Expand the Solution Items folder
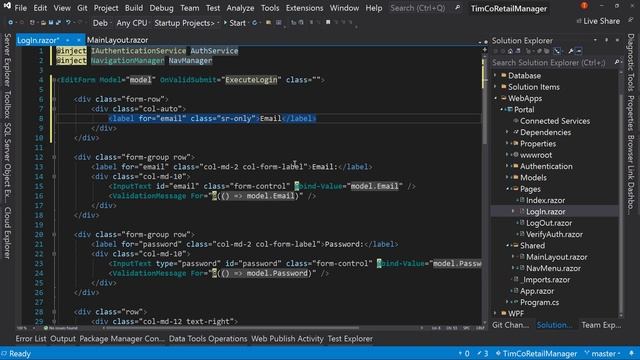The height and width of the screenshot is (360, 640). pyautogui.click(x=496, y=87)
